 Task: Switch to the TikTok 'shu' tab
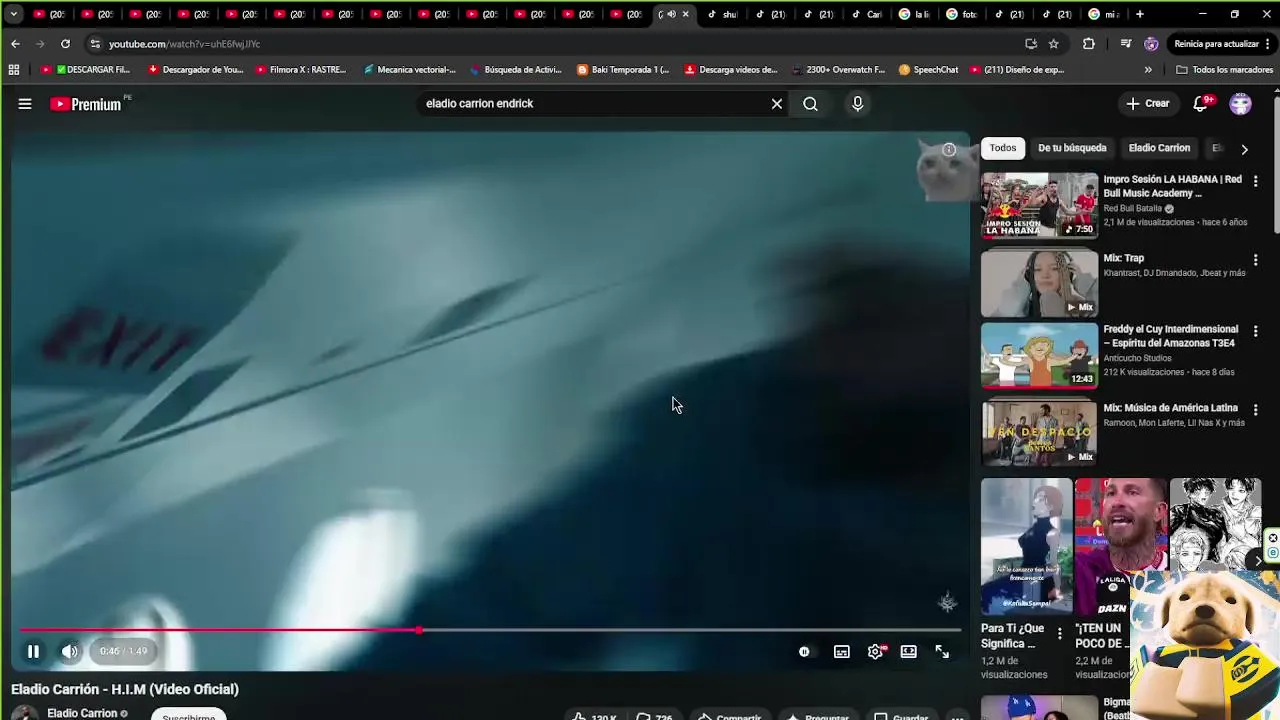pos(722,14)
